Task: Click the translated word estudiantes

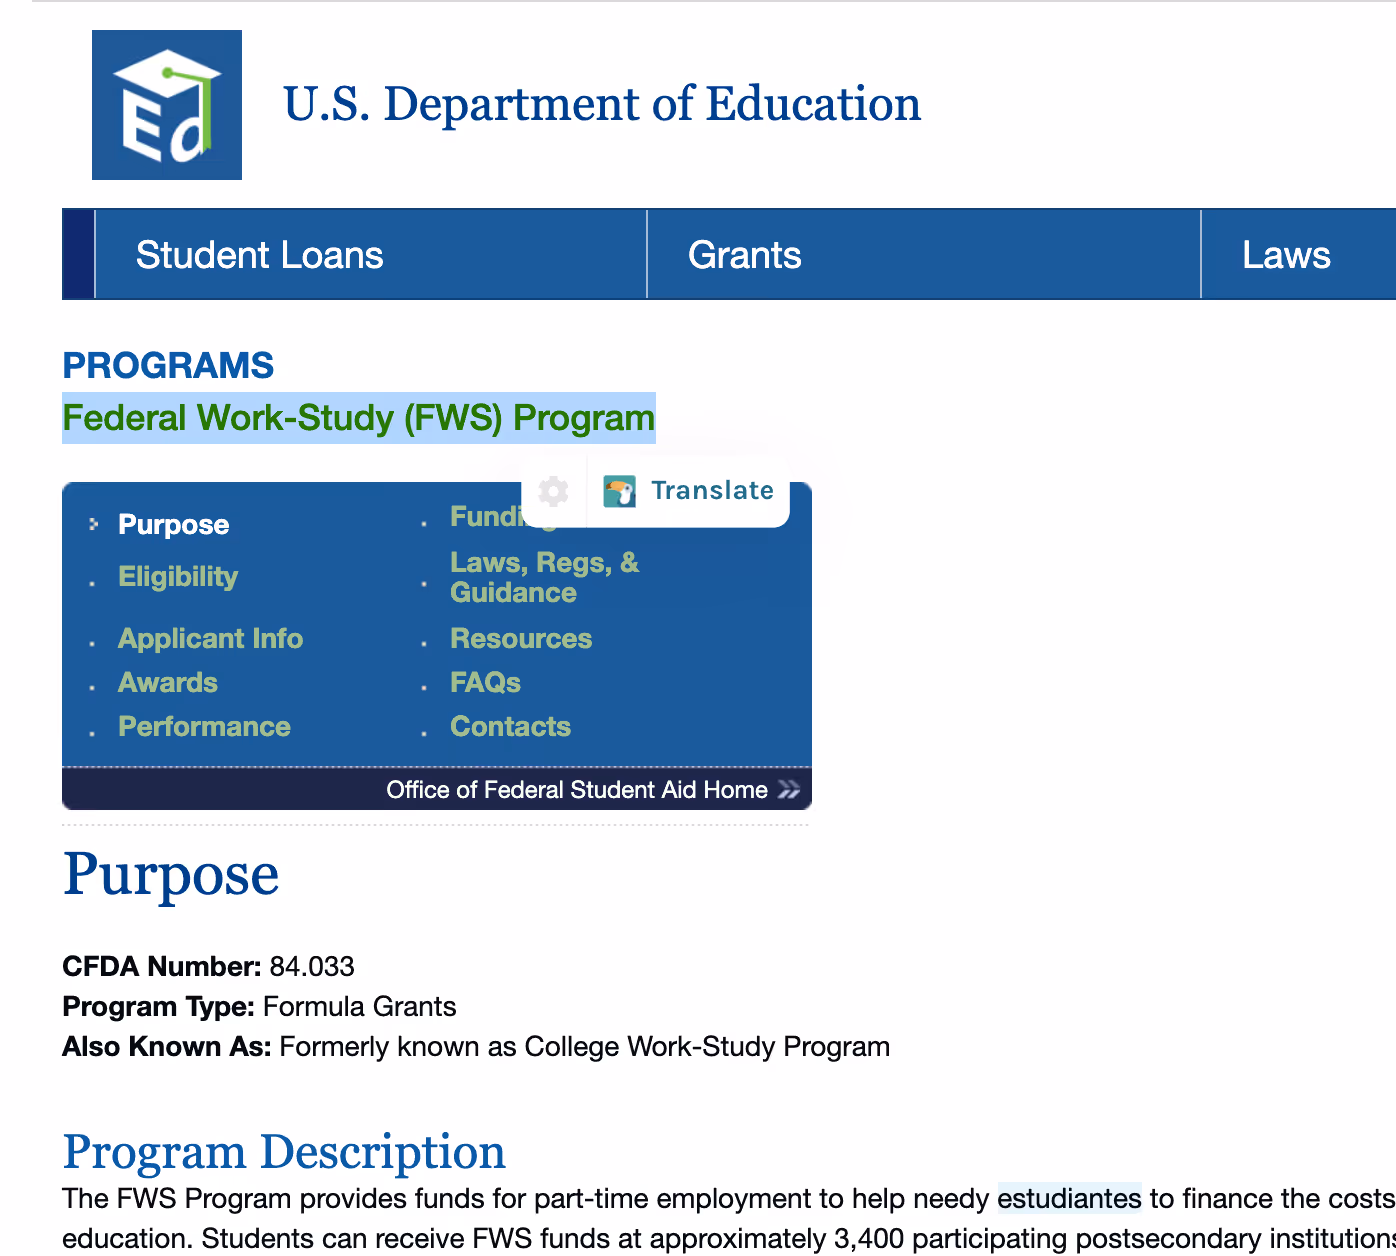Action: pyautogui.click(x=1069, y=1198)
